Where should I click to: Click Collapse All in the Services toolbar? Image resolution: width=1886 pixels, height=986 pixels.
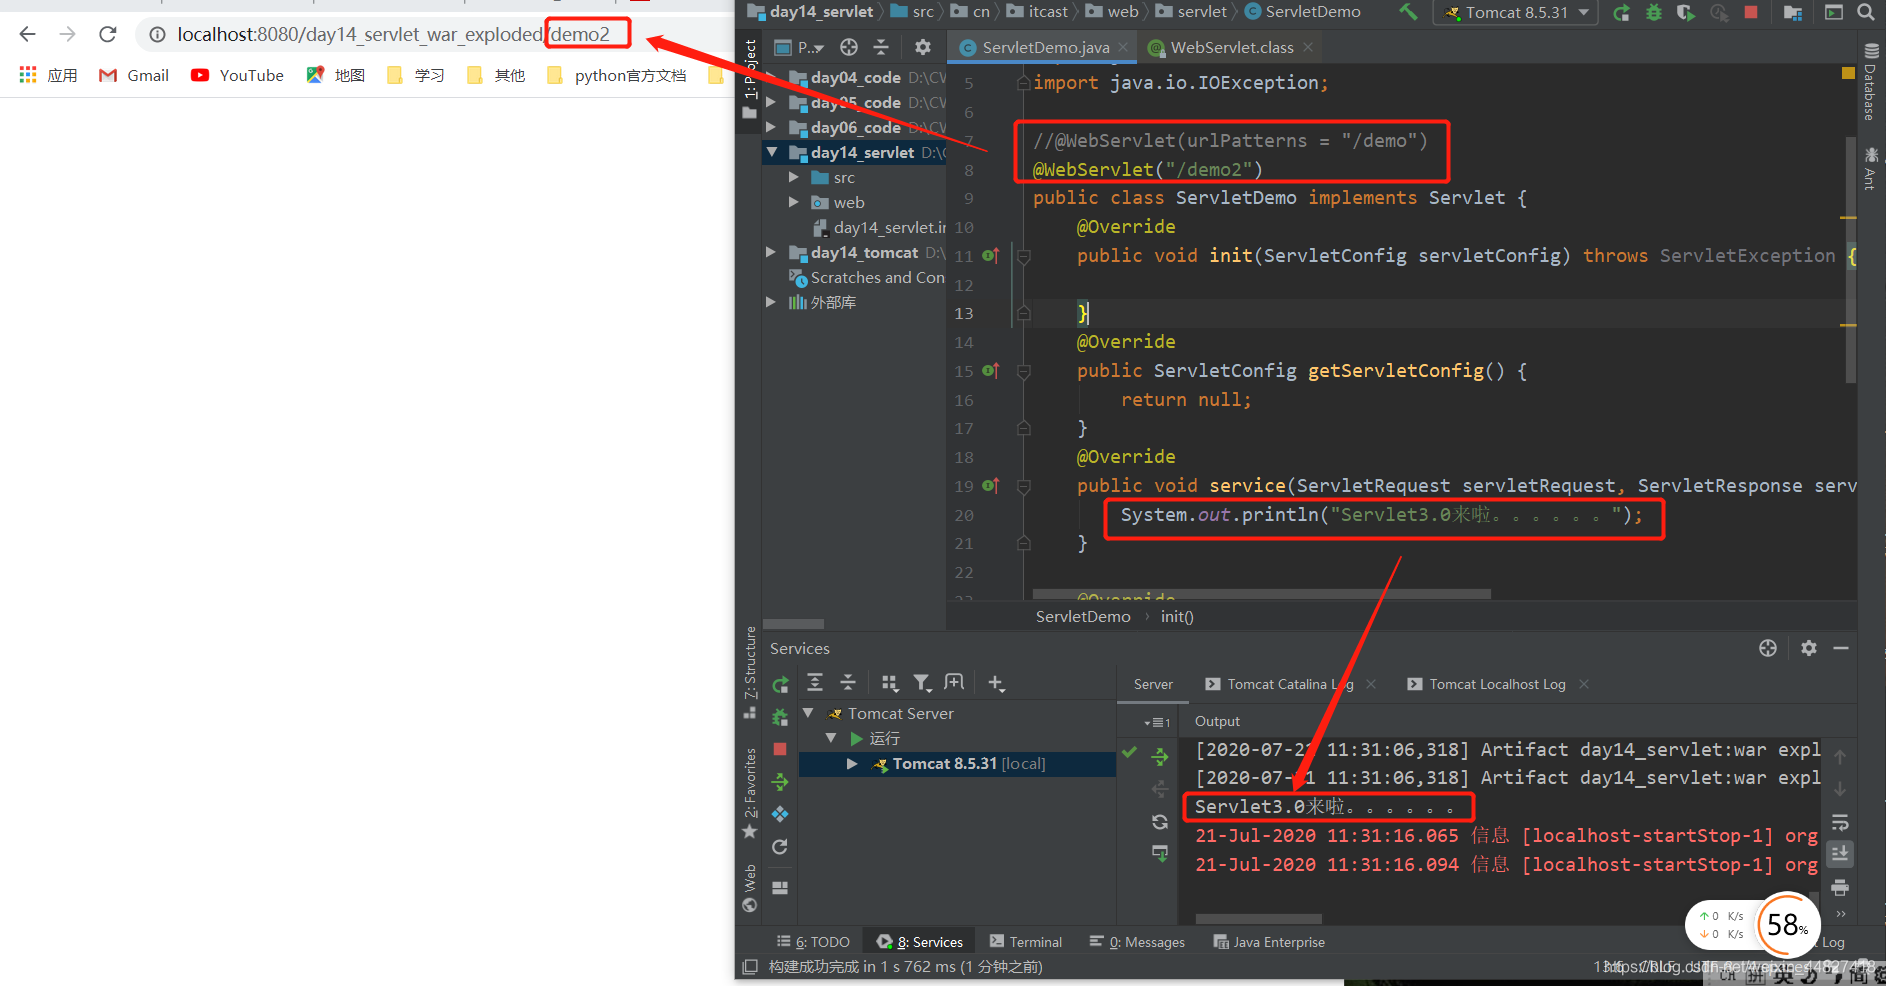pos(848,682)
